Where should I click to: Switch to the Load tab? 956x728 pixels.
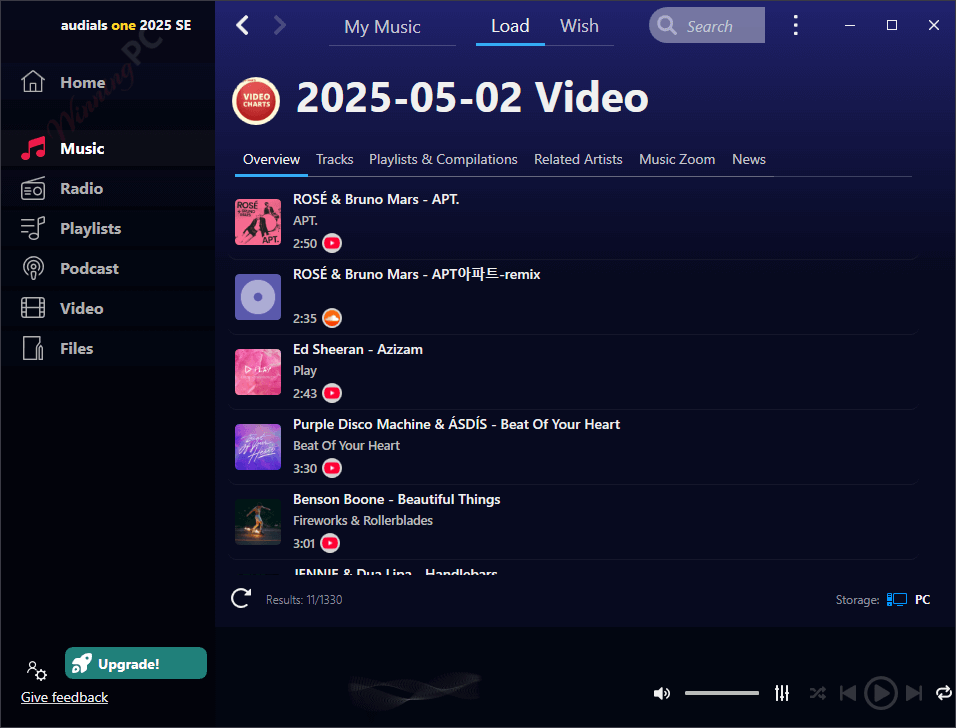point(510,26)
